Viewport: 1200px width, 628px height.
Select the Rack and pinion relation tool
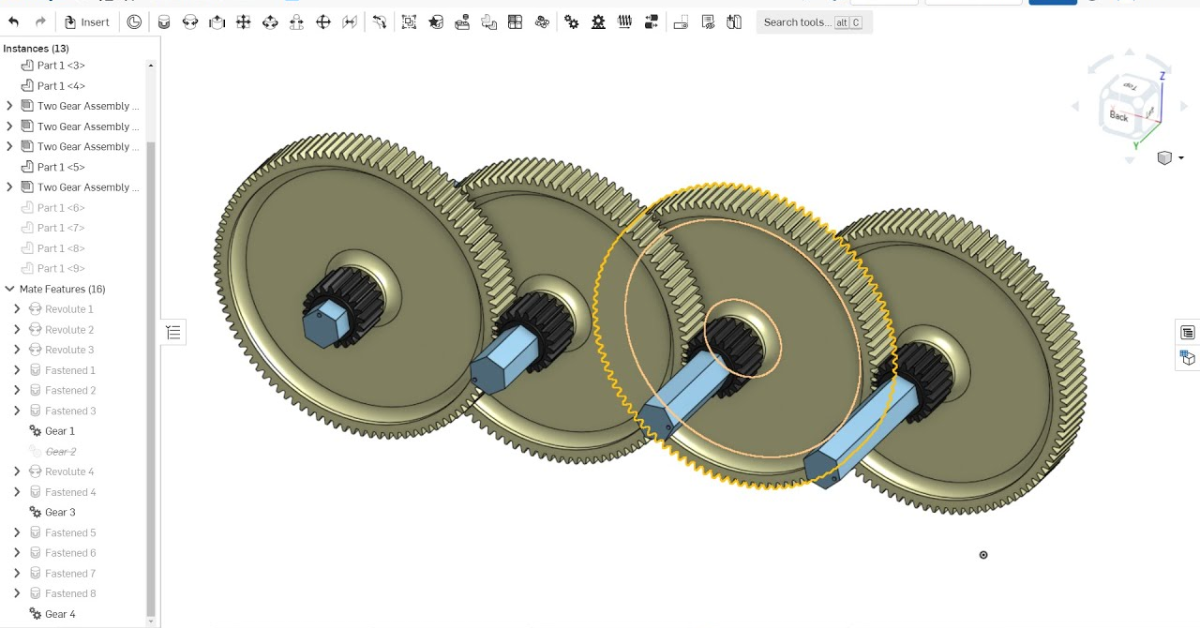598,22
